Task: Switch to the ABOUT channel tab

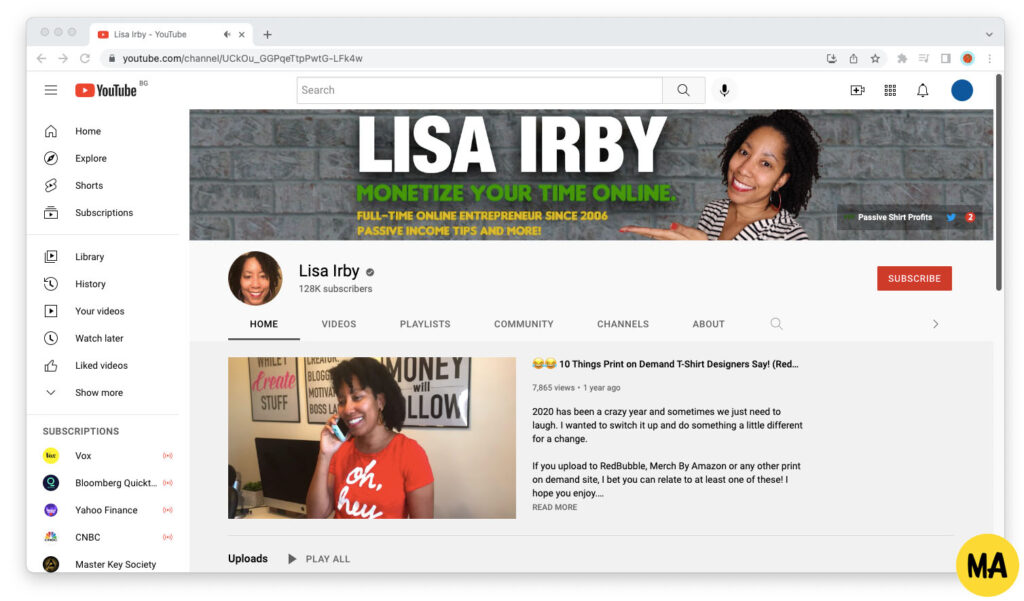Action: click(709, 324)
